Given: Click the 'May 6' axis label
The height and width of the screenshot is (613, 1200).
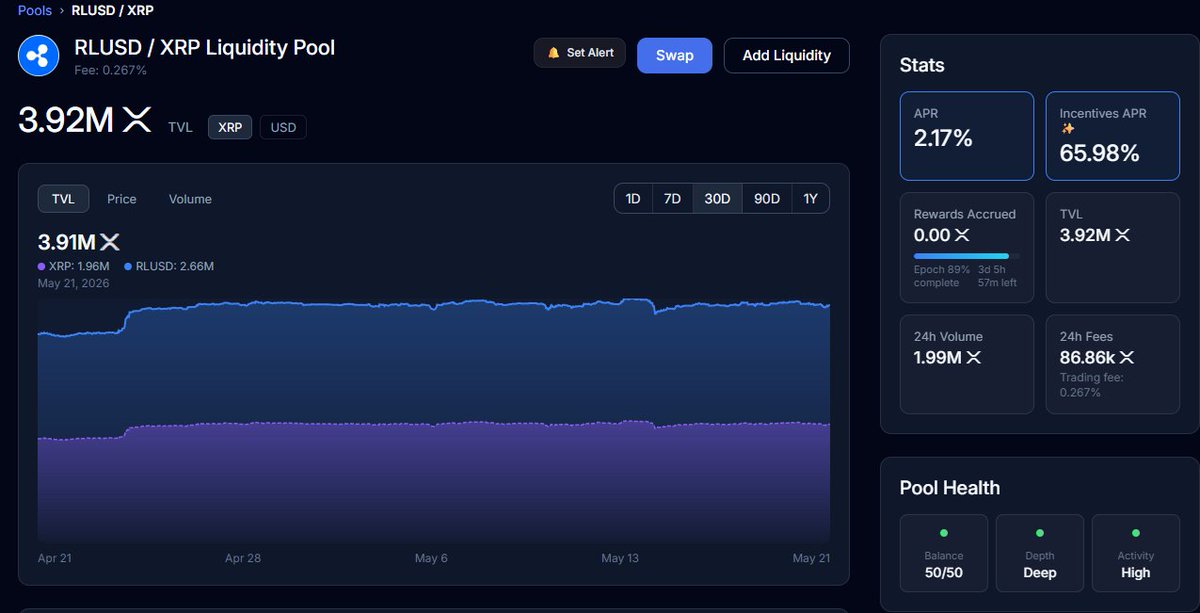Looking at the screenshot, I should pos(431,558).
